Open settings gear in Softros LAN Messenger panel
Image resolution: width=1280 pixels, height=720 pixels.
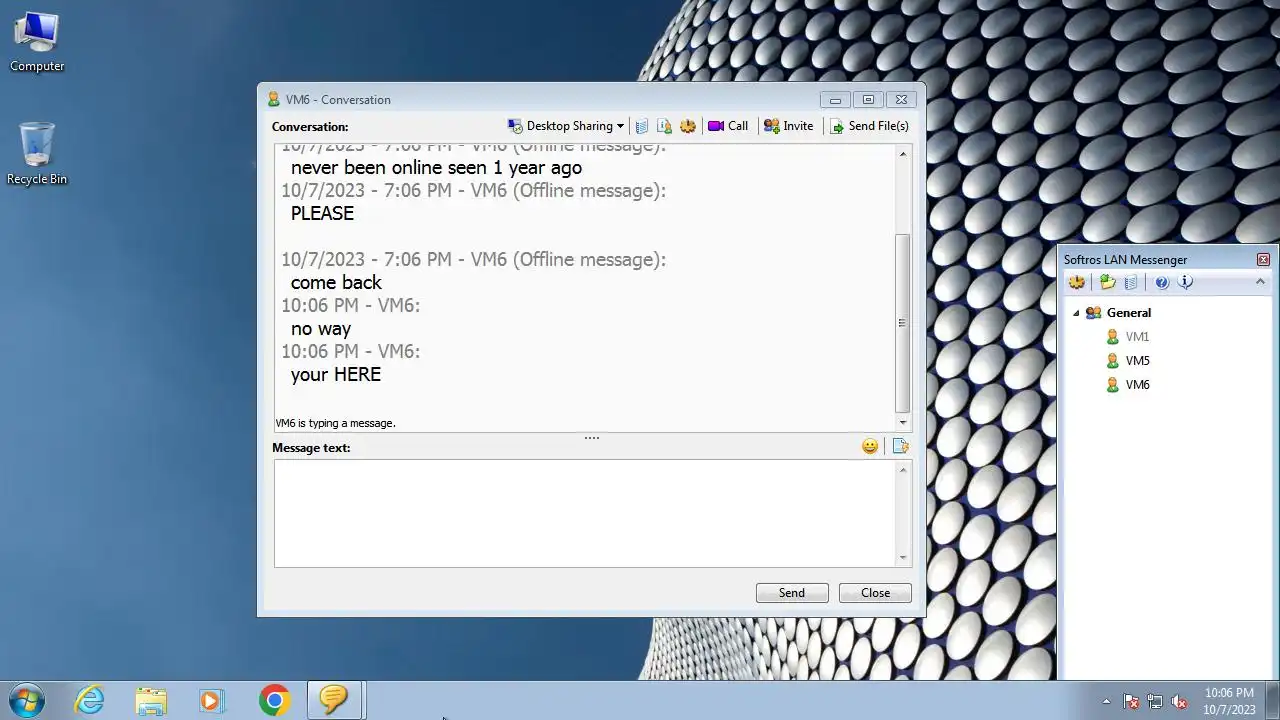1077,283
